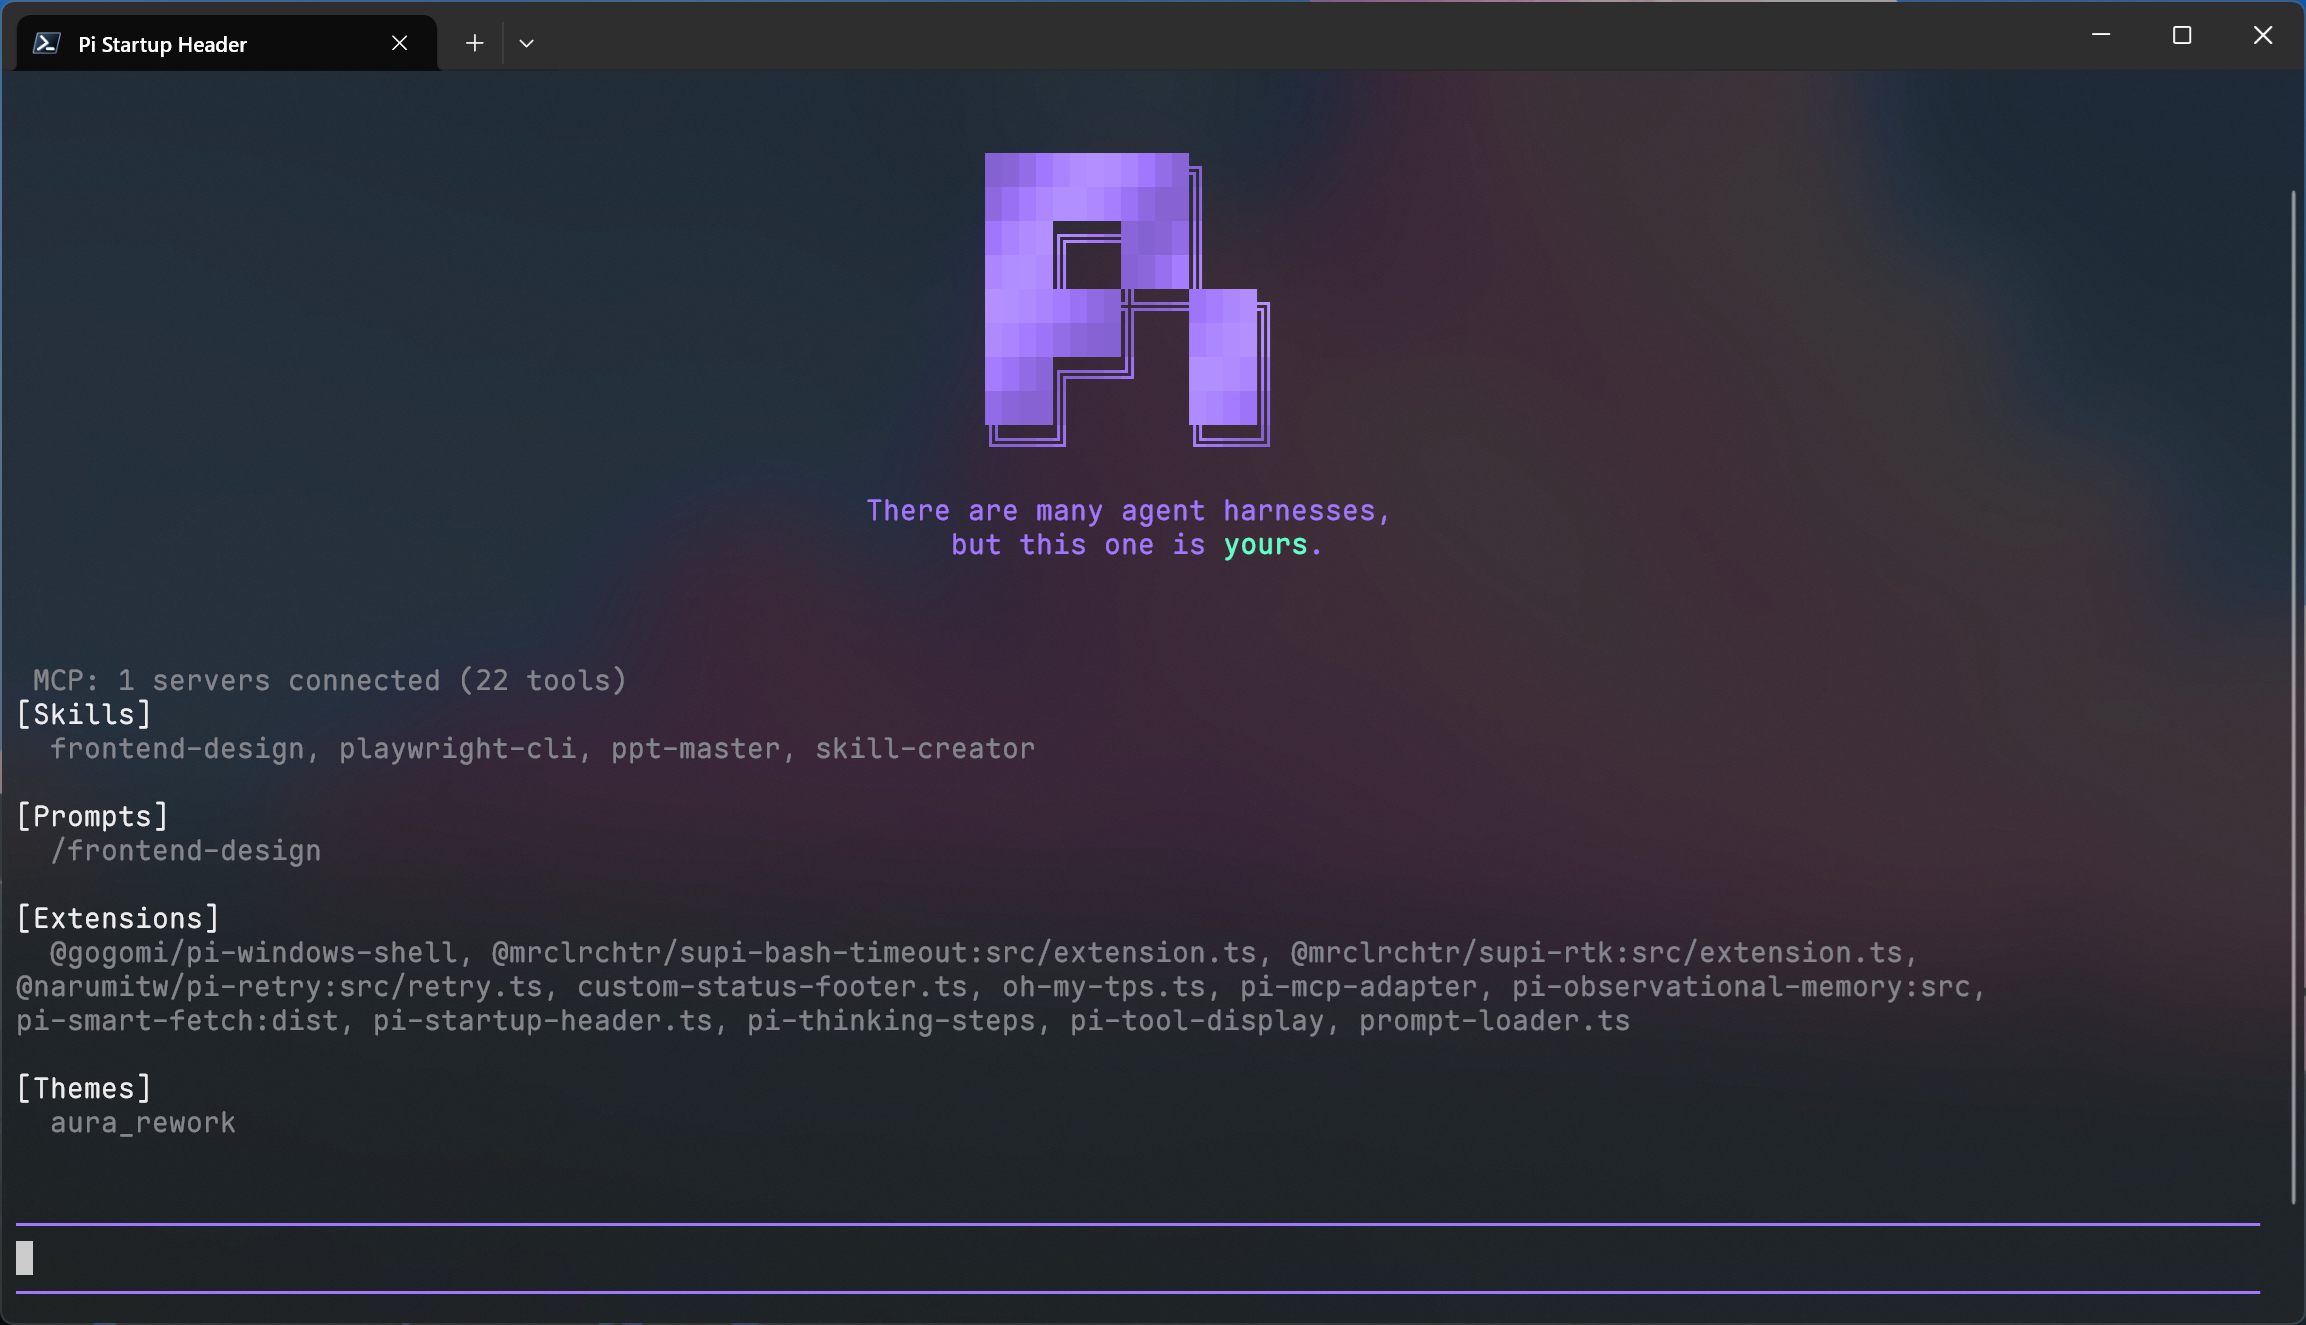Screen dimensions: 2306x1325
Task: Minimize the terminal window
Action: (2101, 35)
